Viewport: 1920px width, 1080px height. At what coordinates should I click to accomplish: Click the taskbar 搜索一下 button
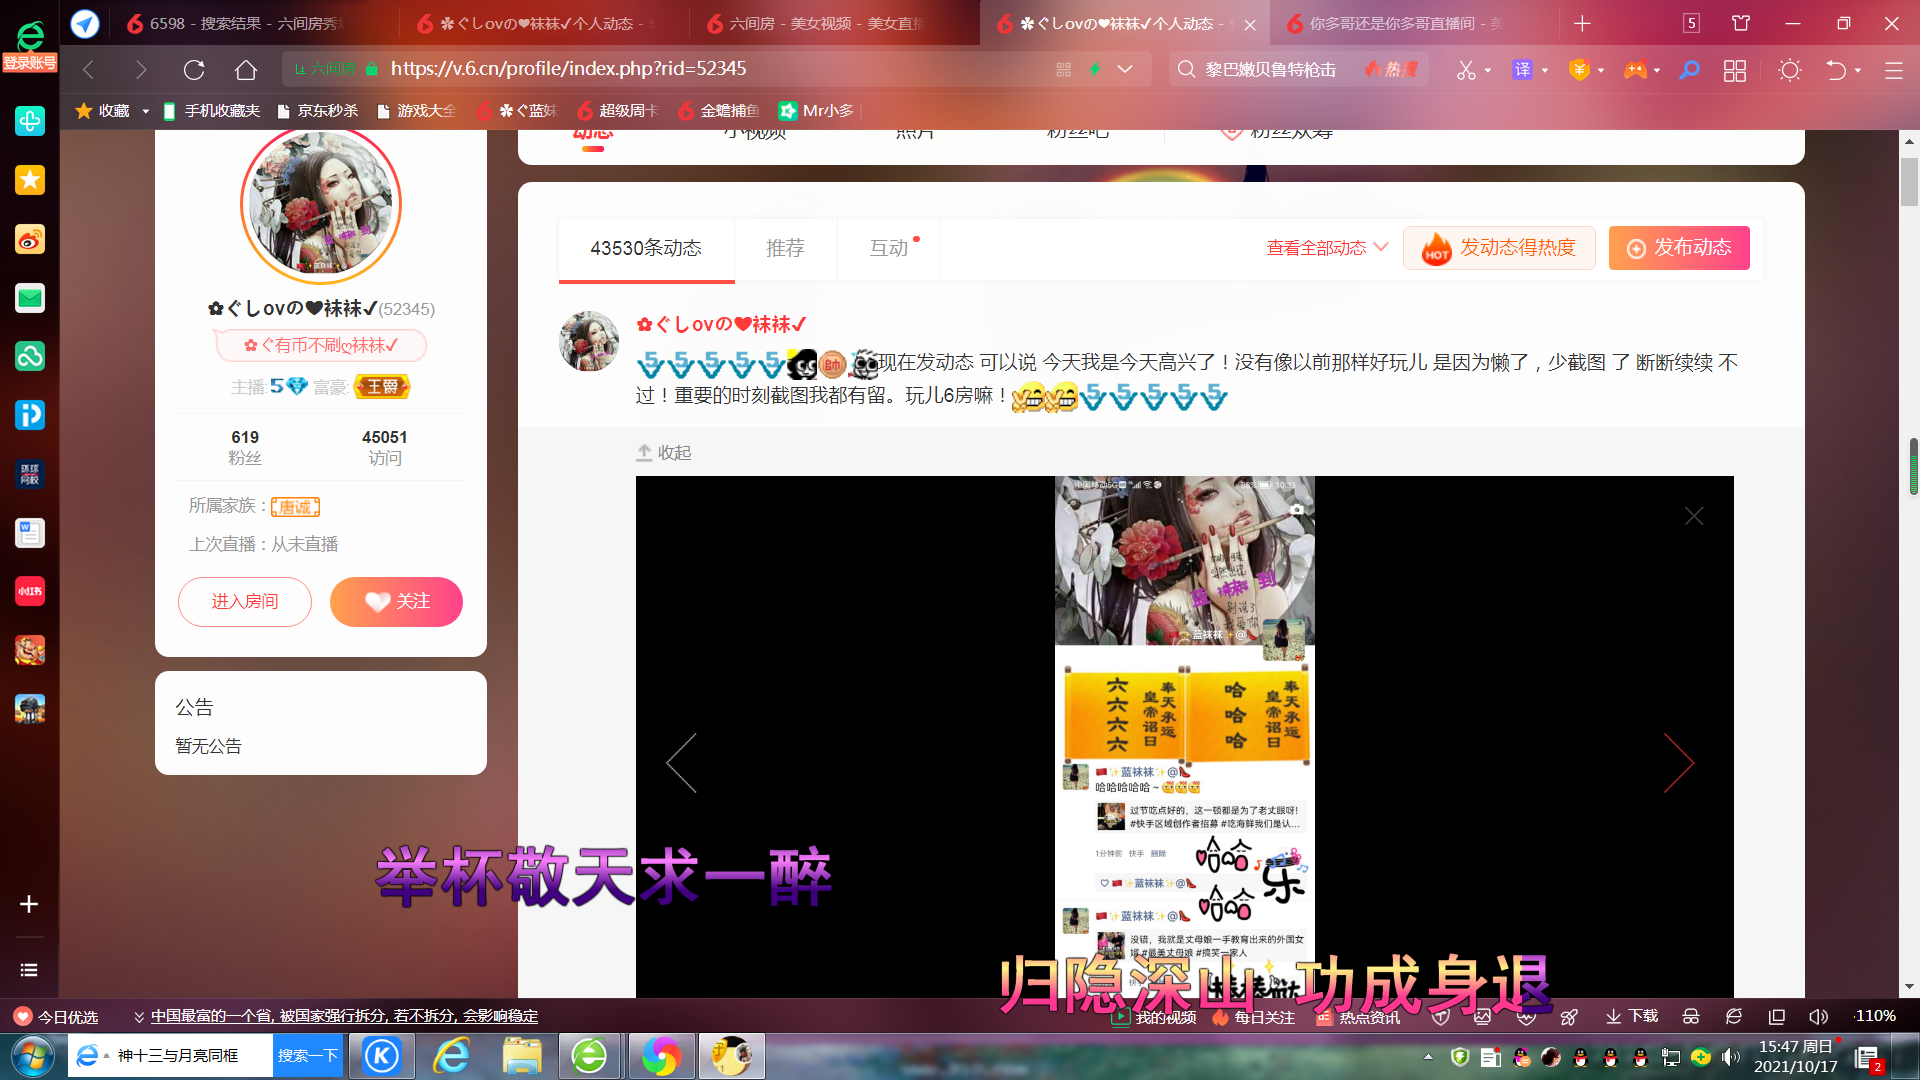[308, 1056]
